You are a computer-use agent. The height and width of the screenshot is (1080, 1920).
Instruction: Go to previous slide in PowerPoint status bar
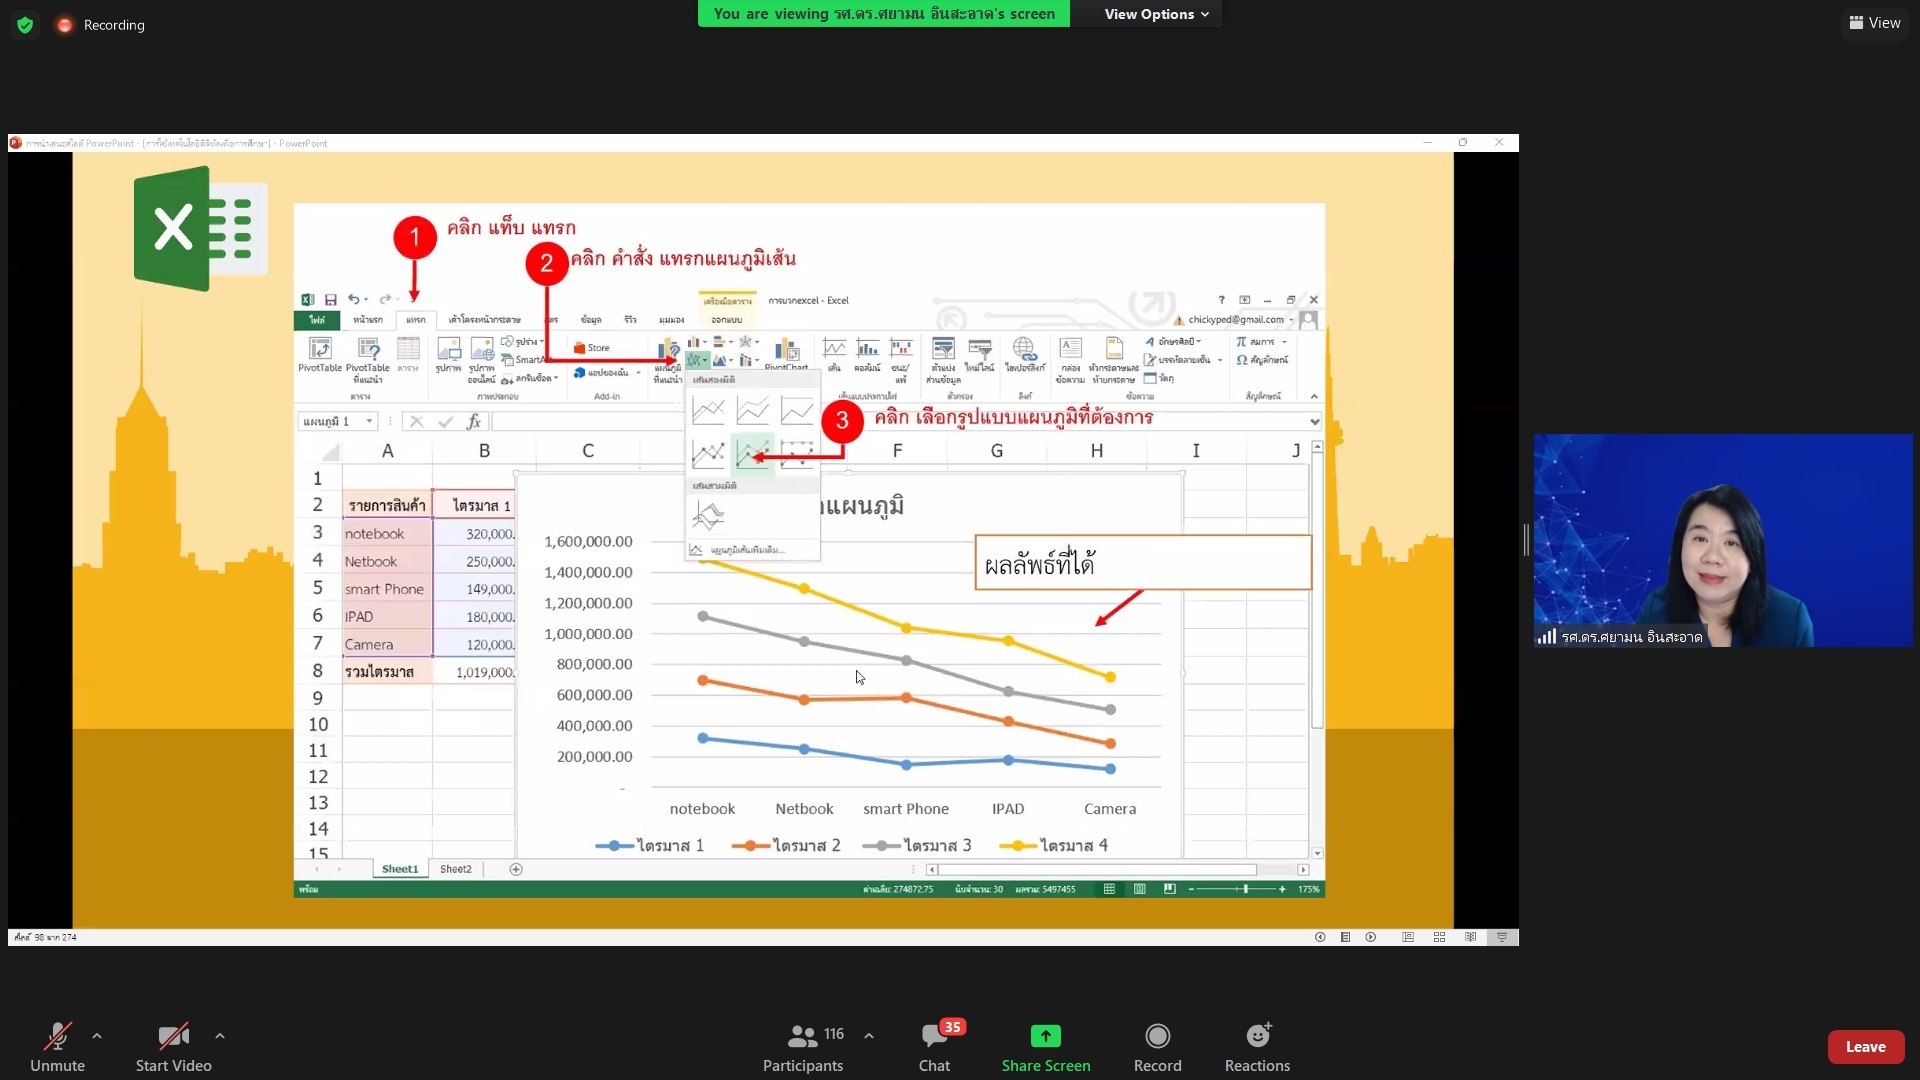(1320, 937)
